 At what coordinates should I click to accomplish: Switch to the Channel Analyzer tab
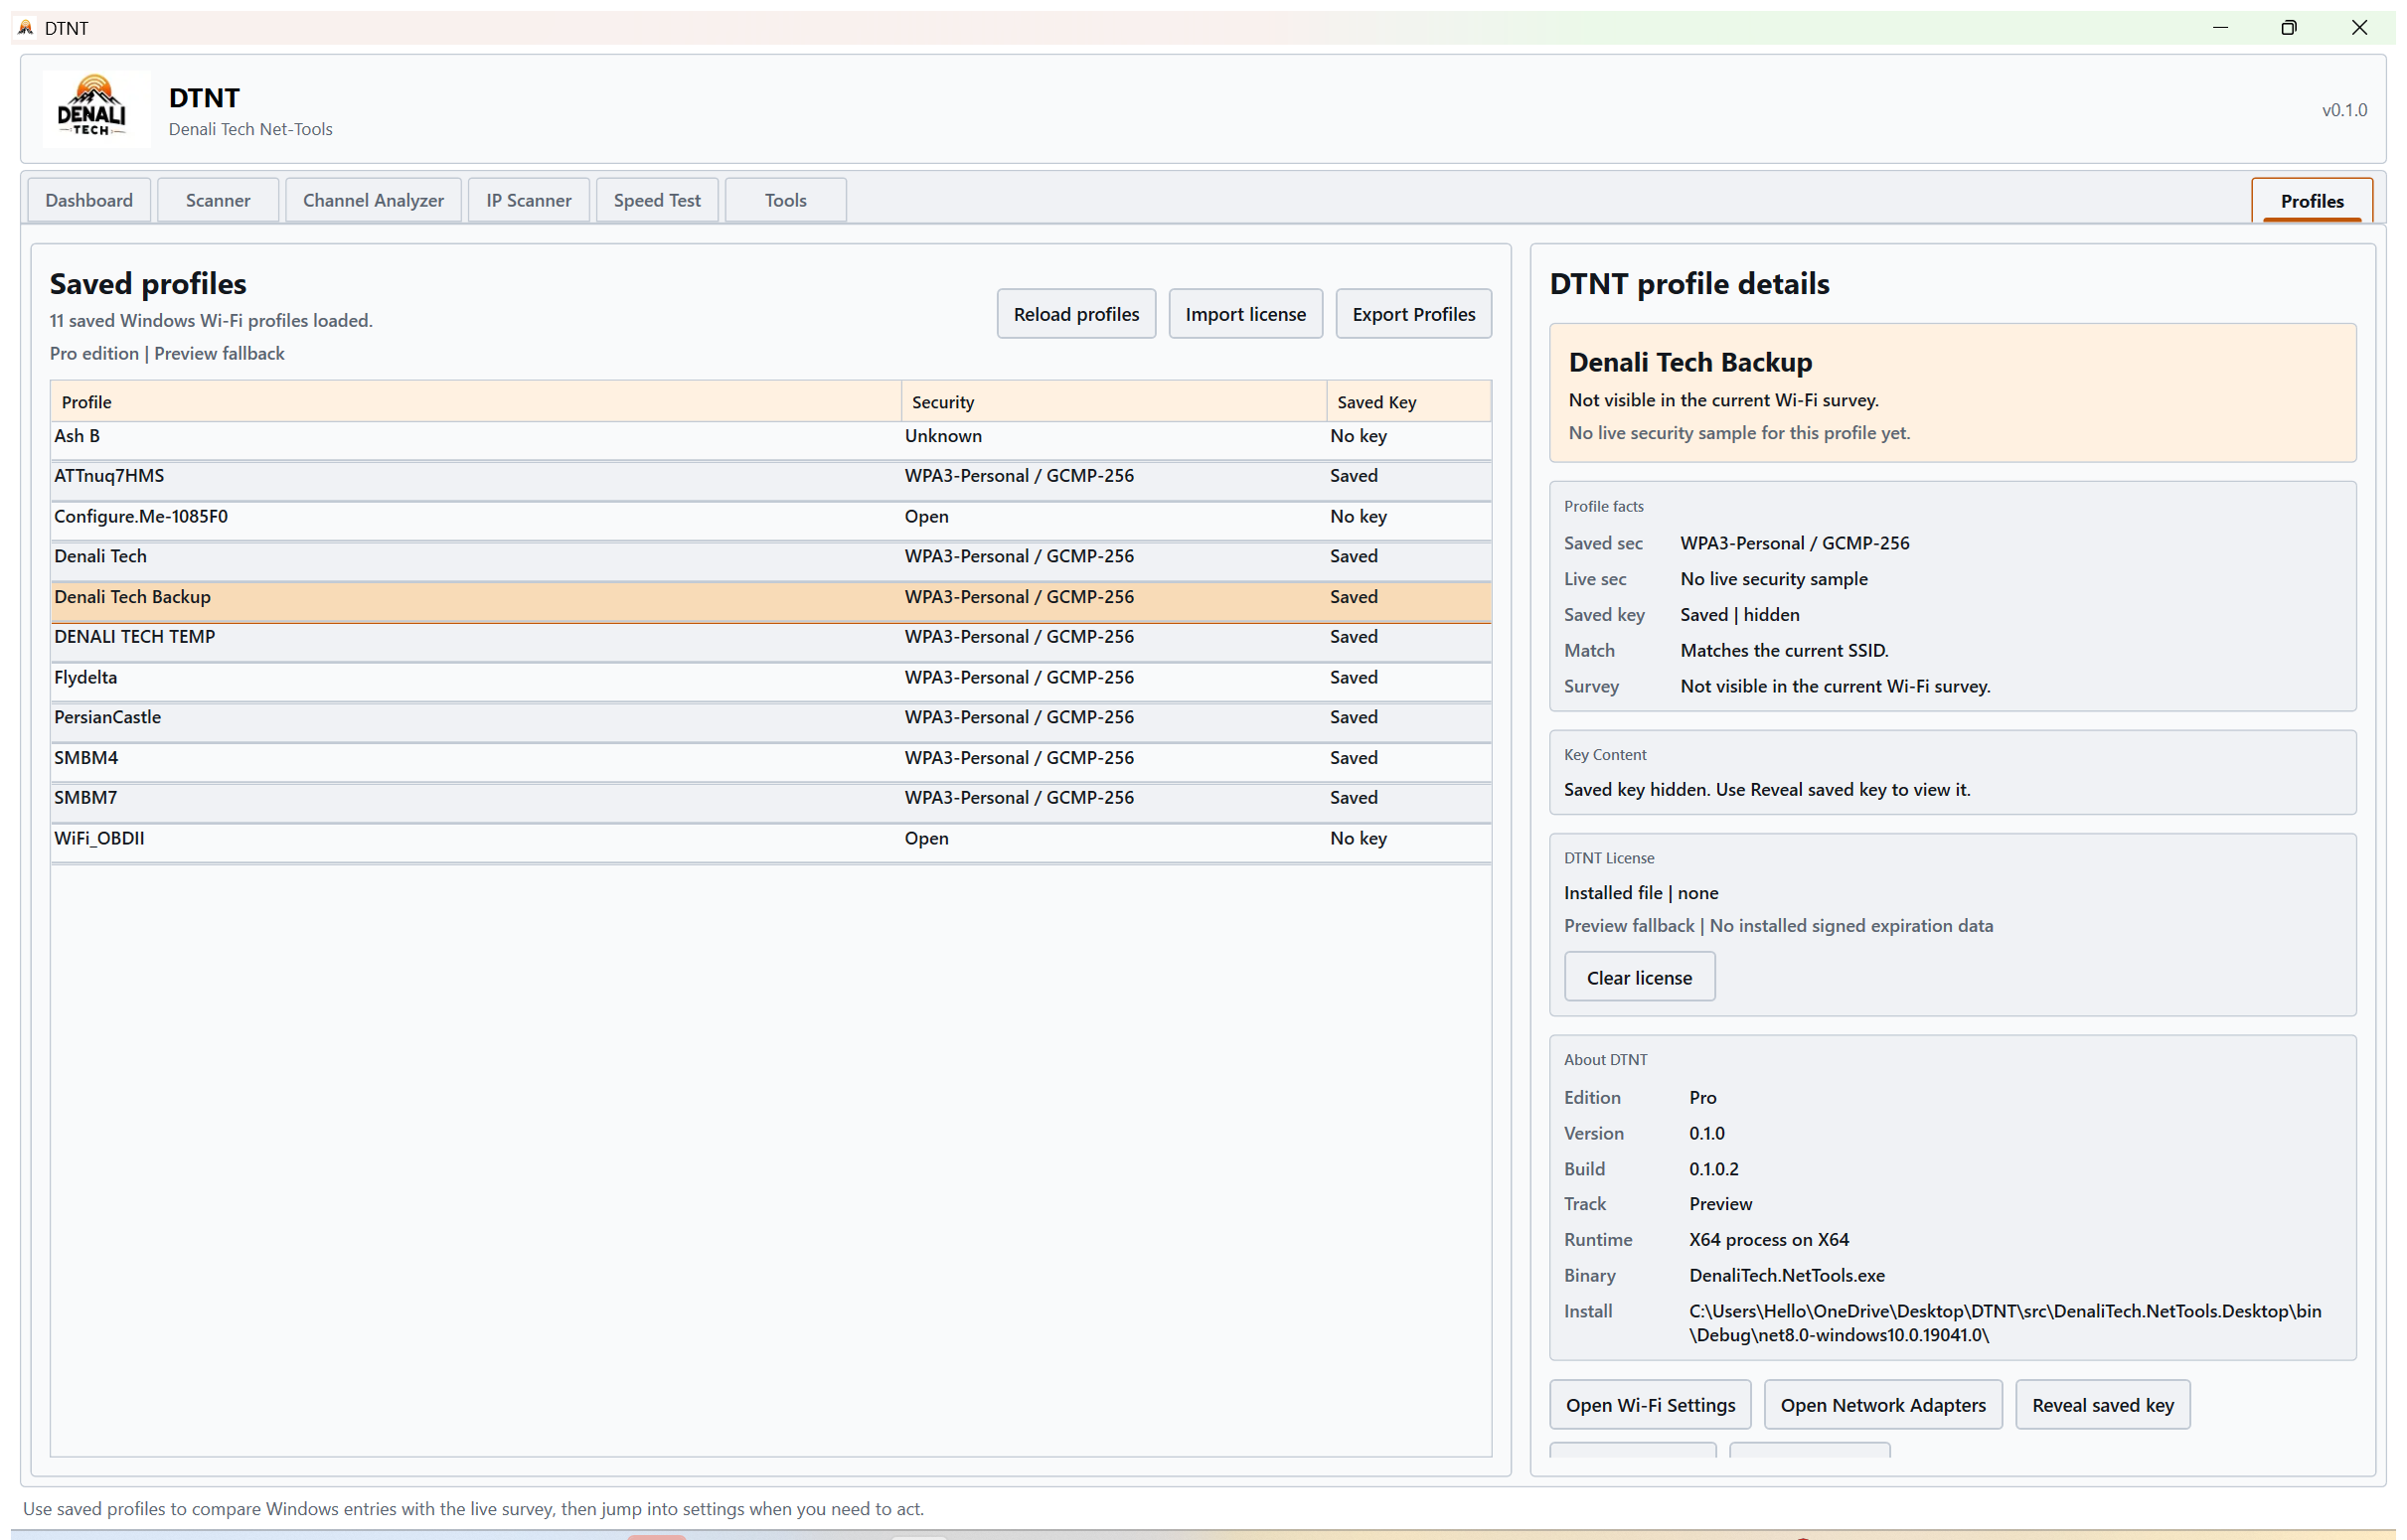[373, 200]
